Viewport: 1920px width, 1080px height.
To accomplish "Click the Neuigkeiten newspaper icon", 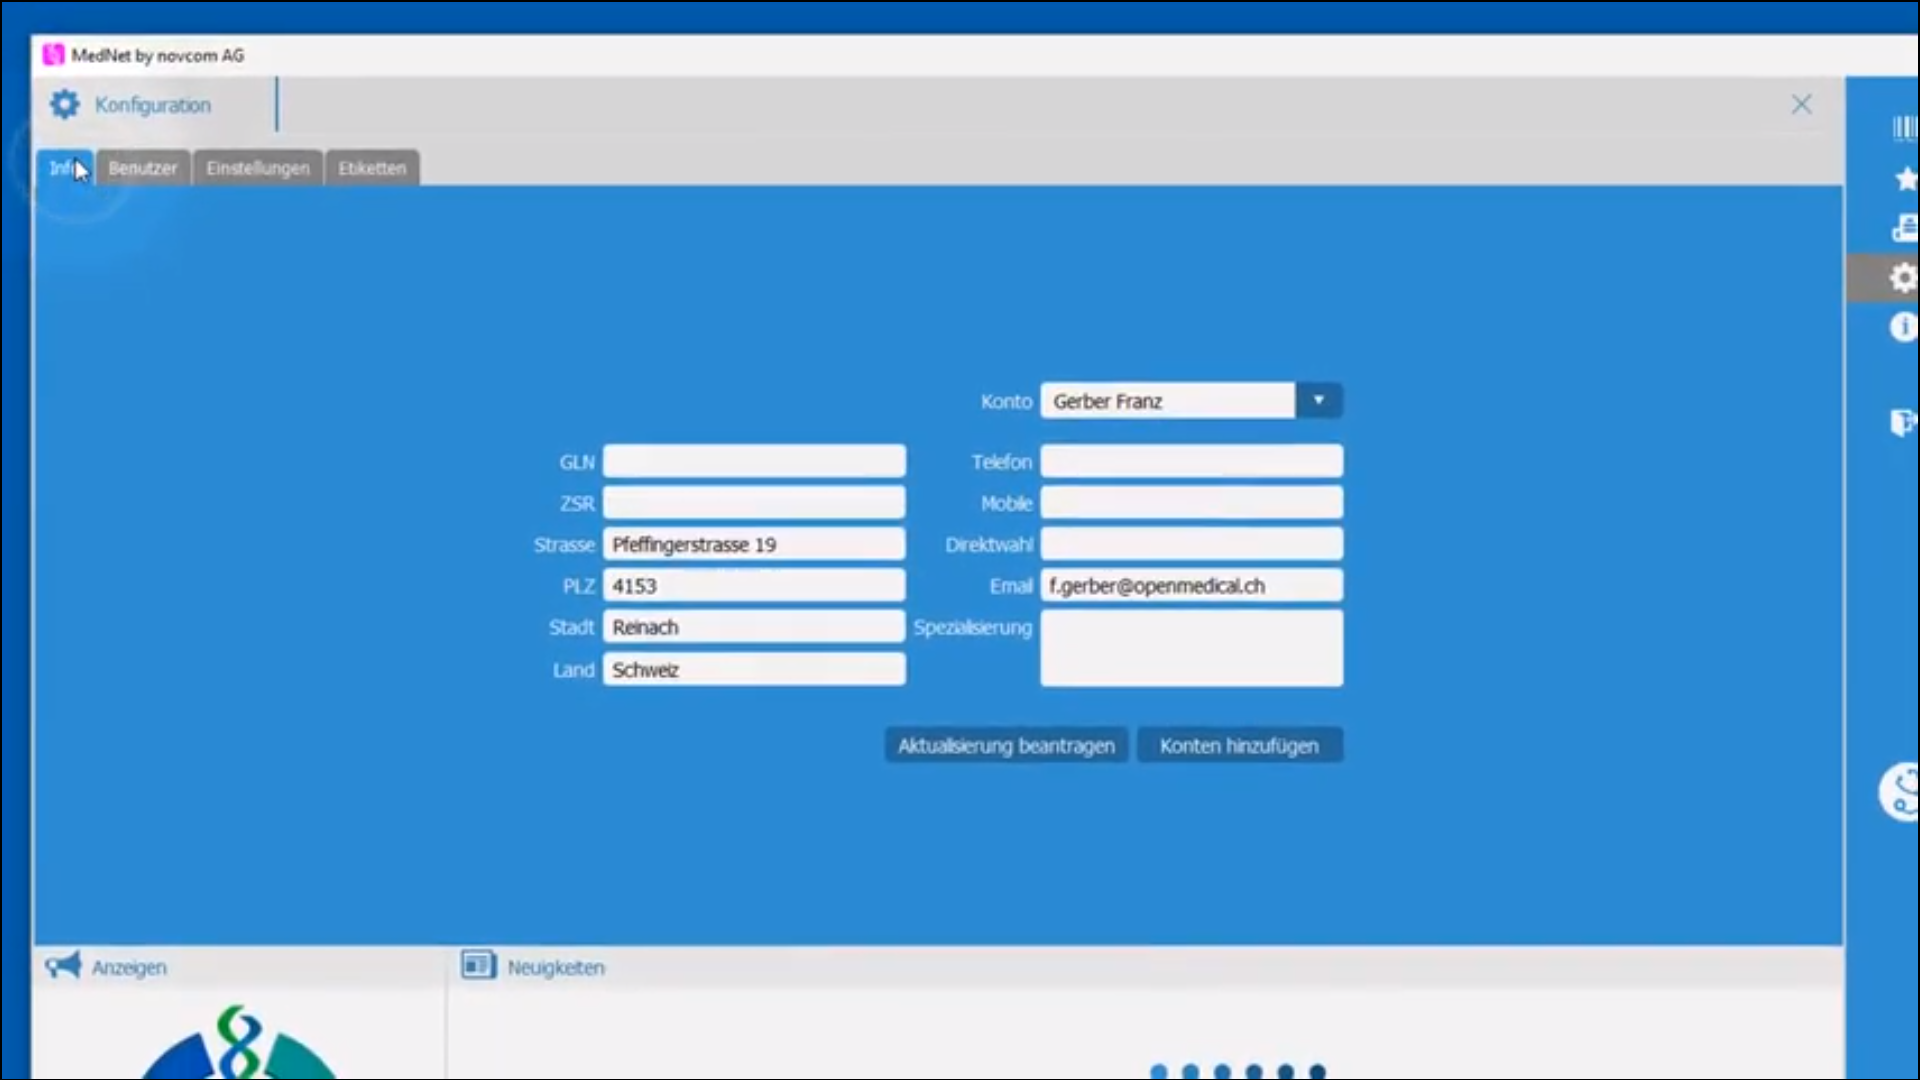I will tap(478, 966).
